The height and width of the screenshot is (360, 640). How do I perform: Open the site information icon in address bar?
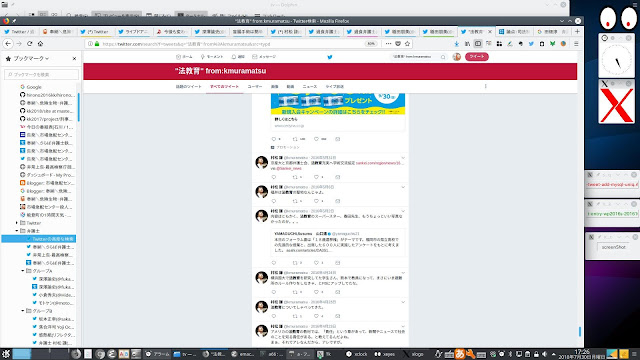point(90,44)
